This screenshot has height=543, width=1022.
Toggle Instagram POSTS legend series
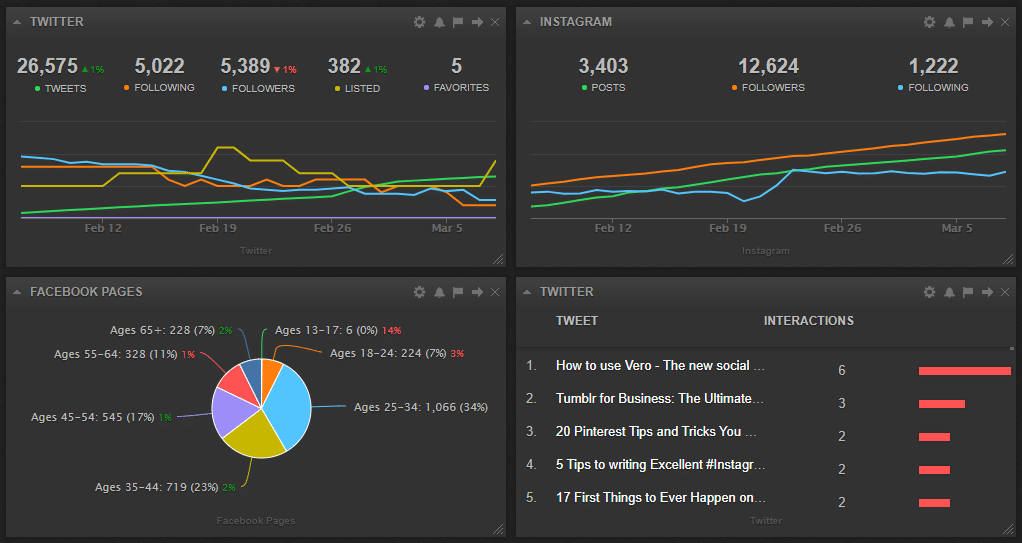point(604,87)
